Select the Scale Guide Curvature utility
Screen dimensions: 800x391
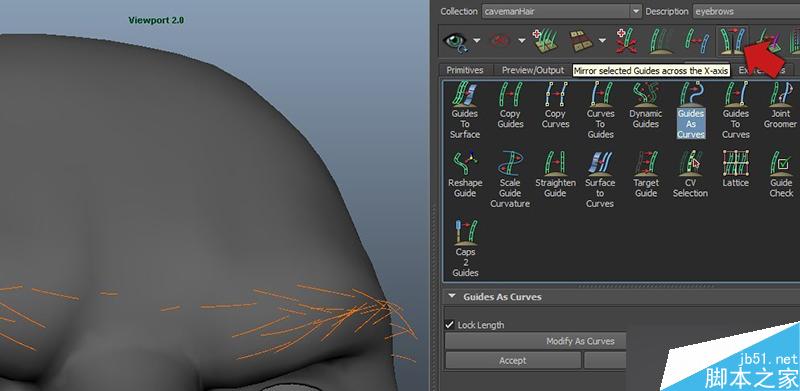pyautogui.click(x=510, y=179)
